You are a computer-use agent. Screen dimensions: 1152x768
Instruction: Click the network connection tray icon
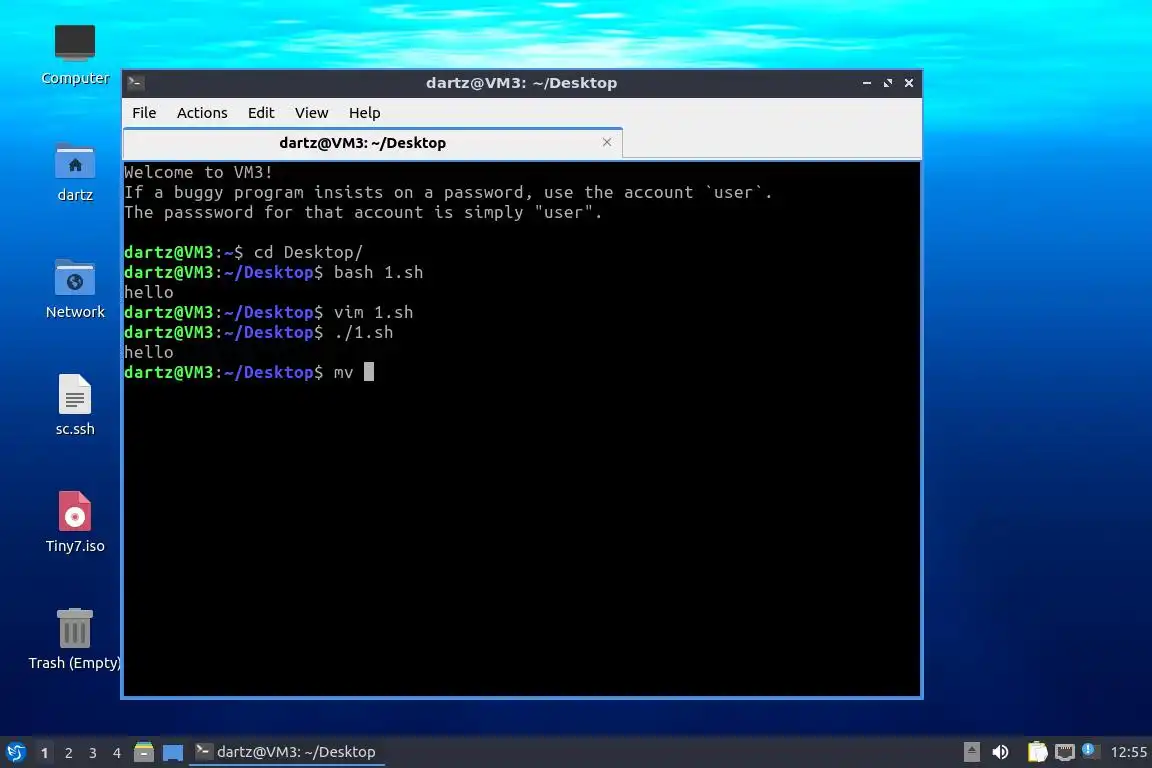tap(1065, 752)
